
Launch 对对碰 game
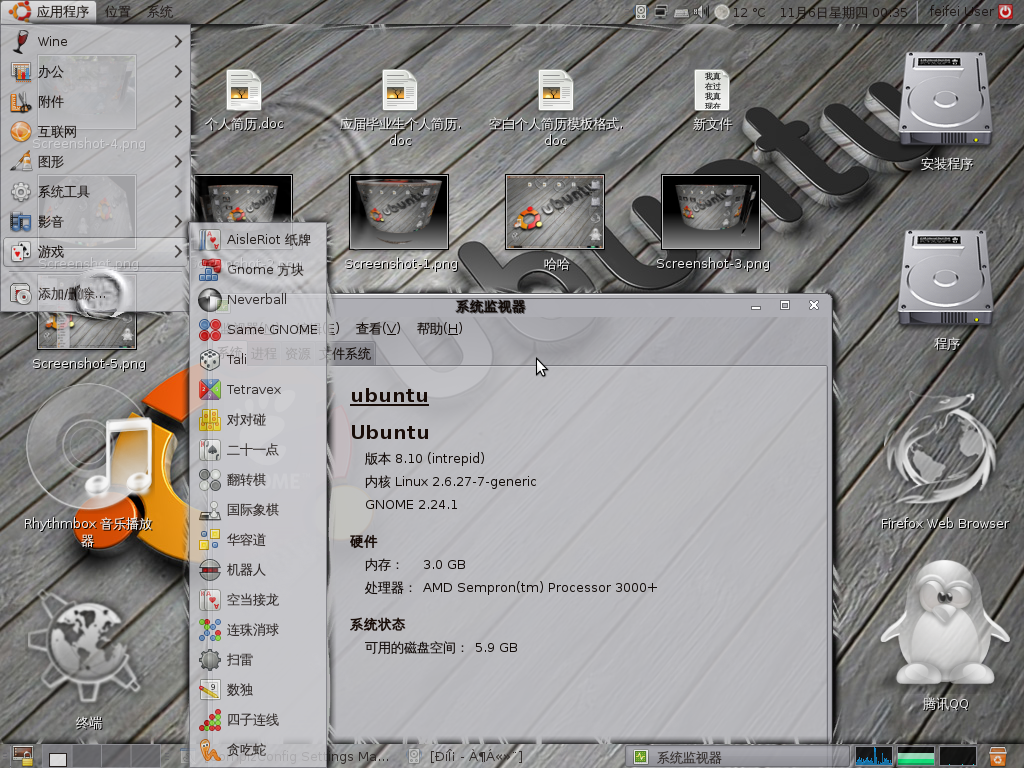tap(257, 420)
